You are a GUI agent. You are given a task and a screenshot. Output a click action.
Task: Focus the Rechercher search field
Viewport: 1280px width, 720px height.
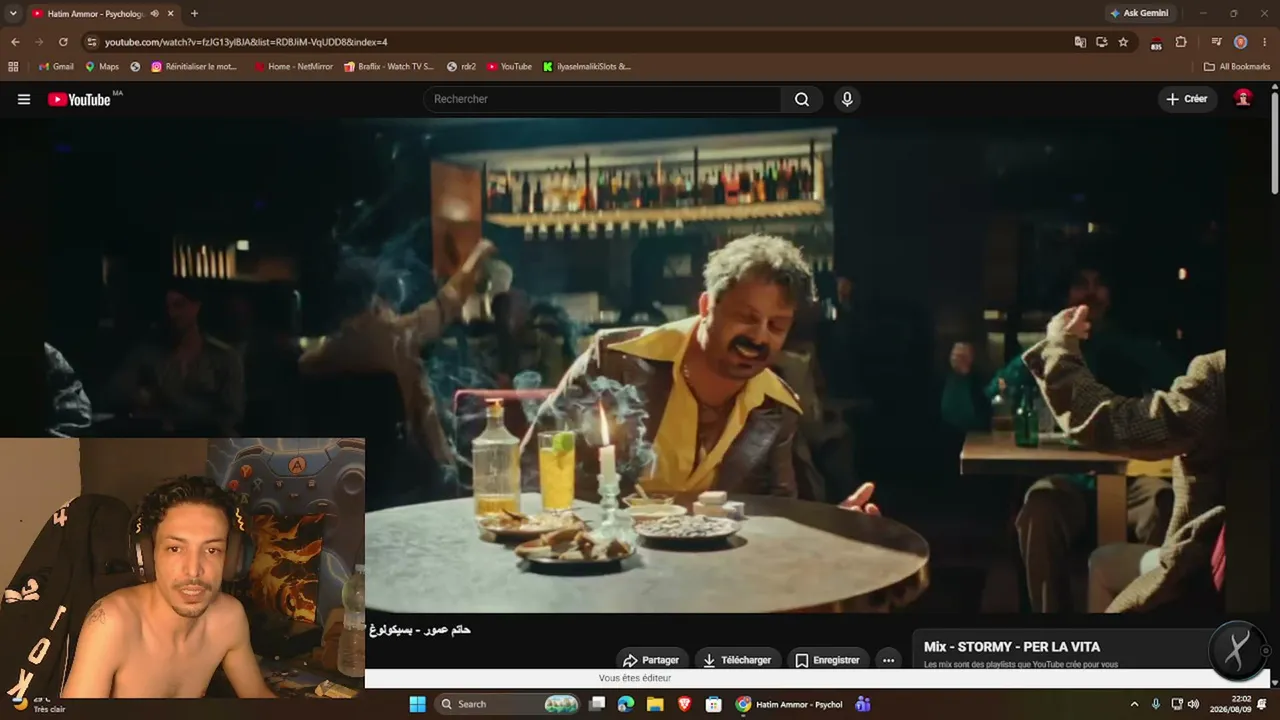603,99
